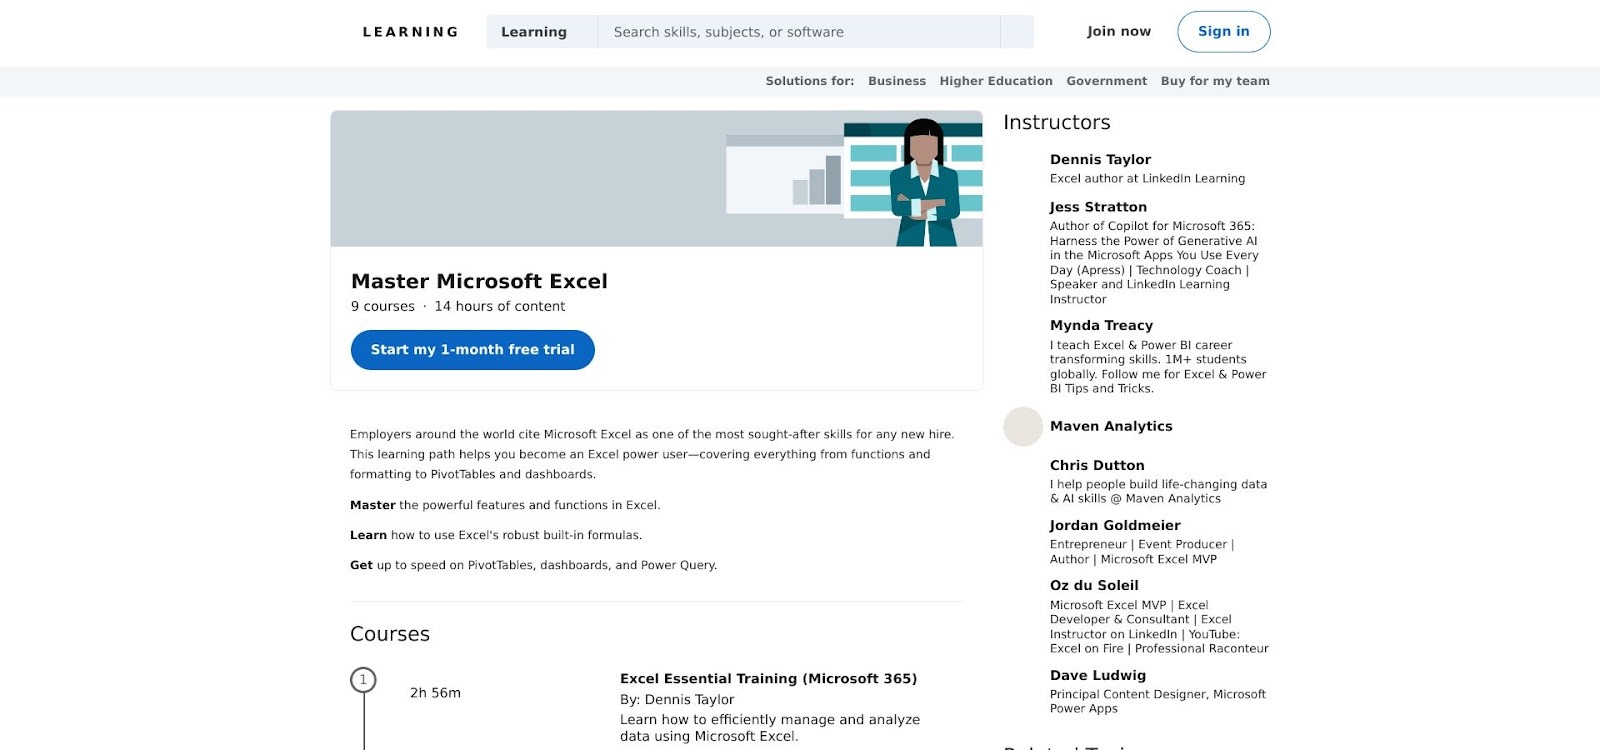Open instructor Mynda Treacy's profile
This screenshot has height=750, width=1600.
1101,326
